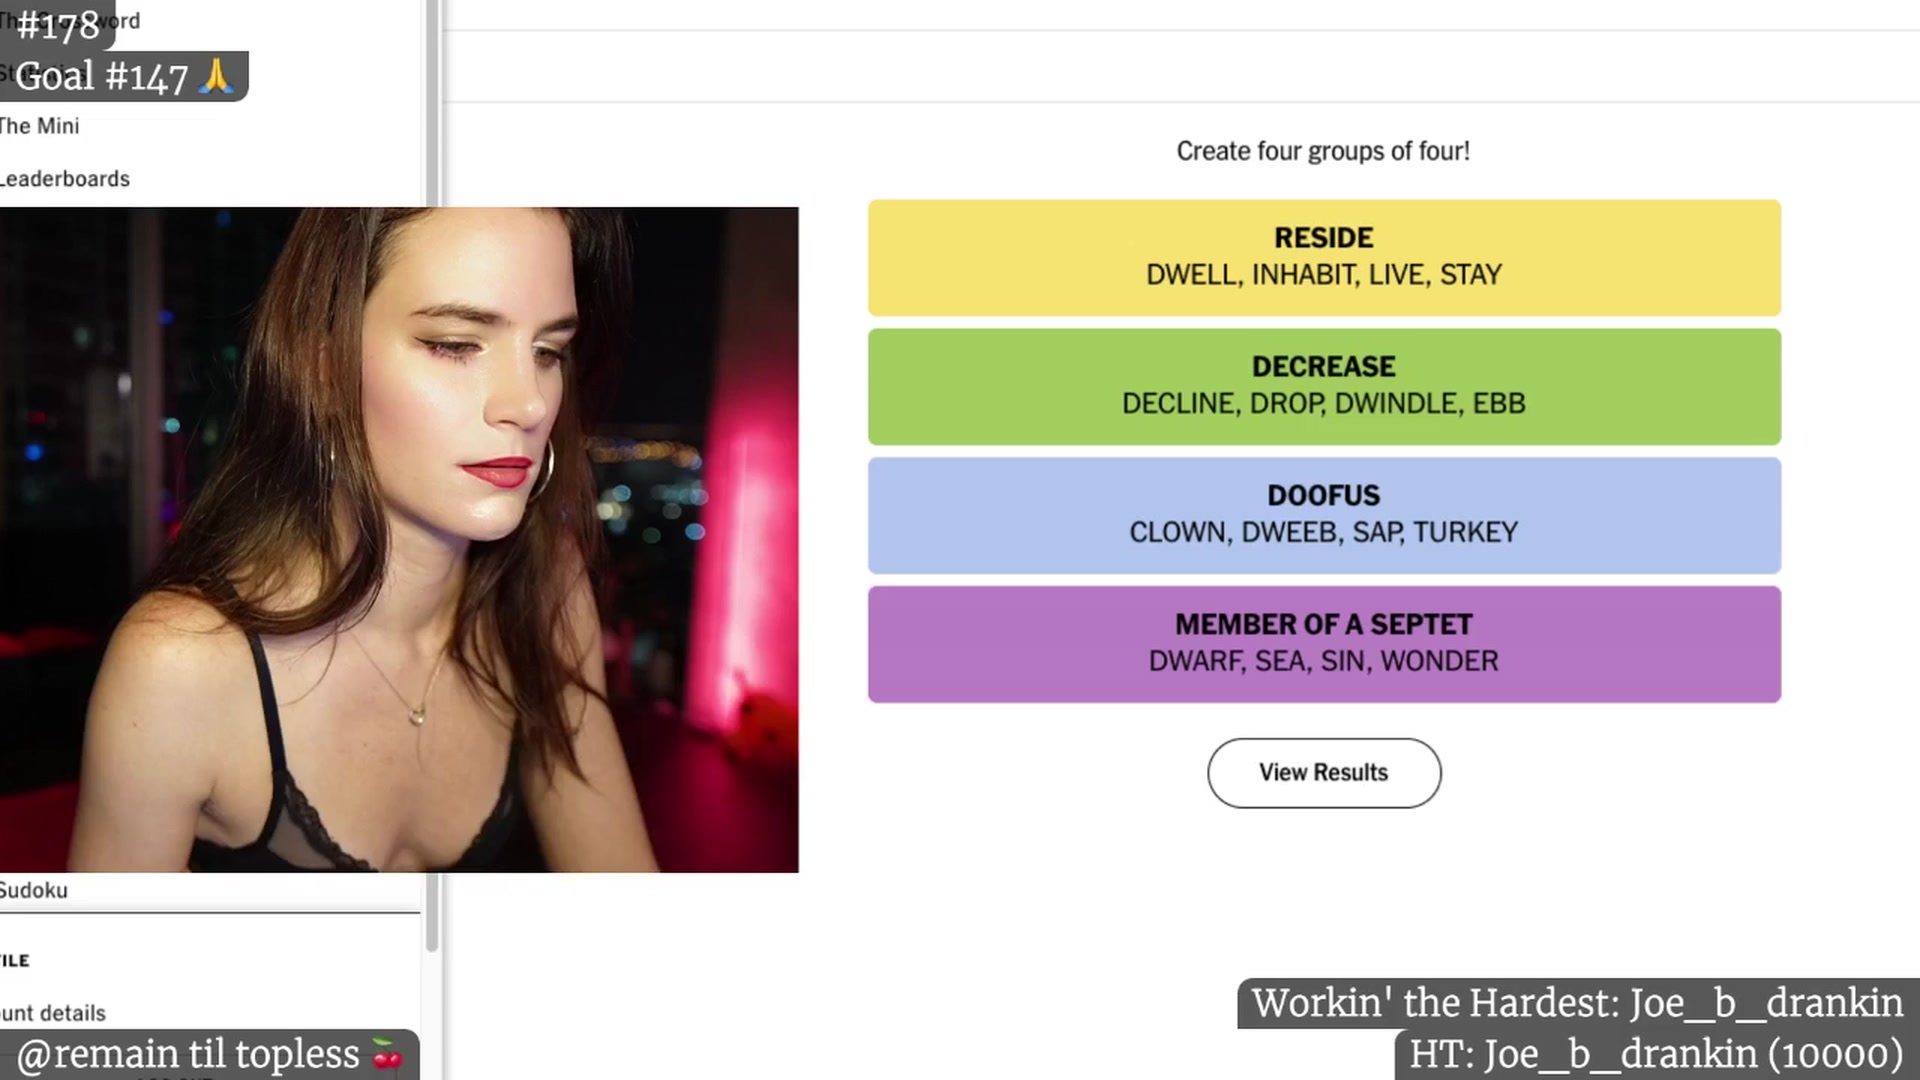
Task: Click the '@remain til topless' overlay text
Action: coord(209,1055)
